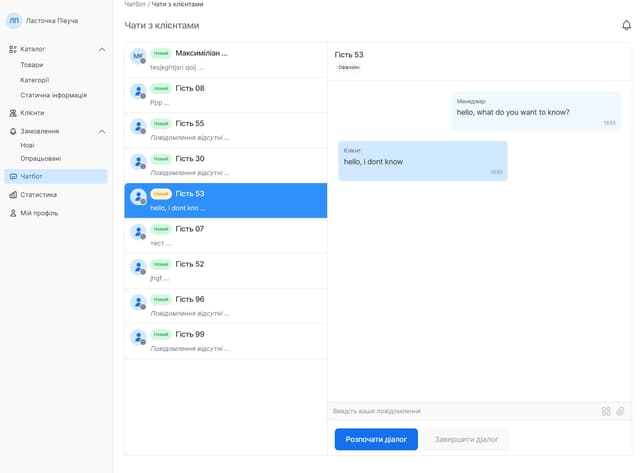640x473 pixels.
Task: Open Товари in the catalog menu
Action: (x=32, y=65)
